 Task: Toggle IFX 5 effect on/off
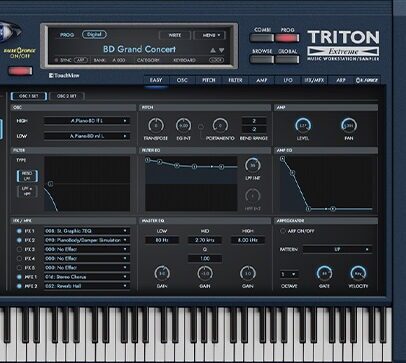19,267
